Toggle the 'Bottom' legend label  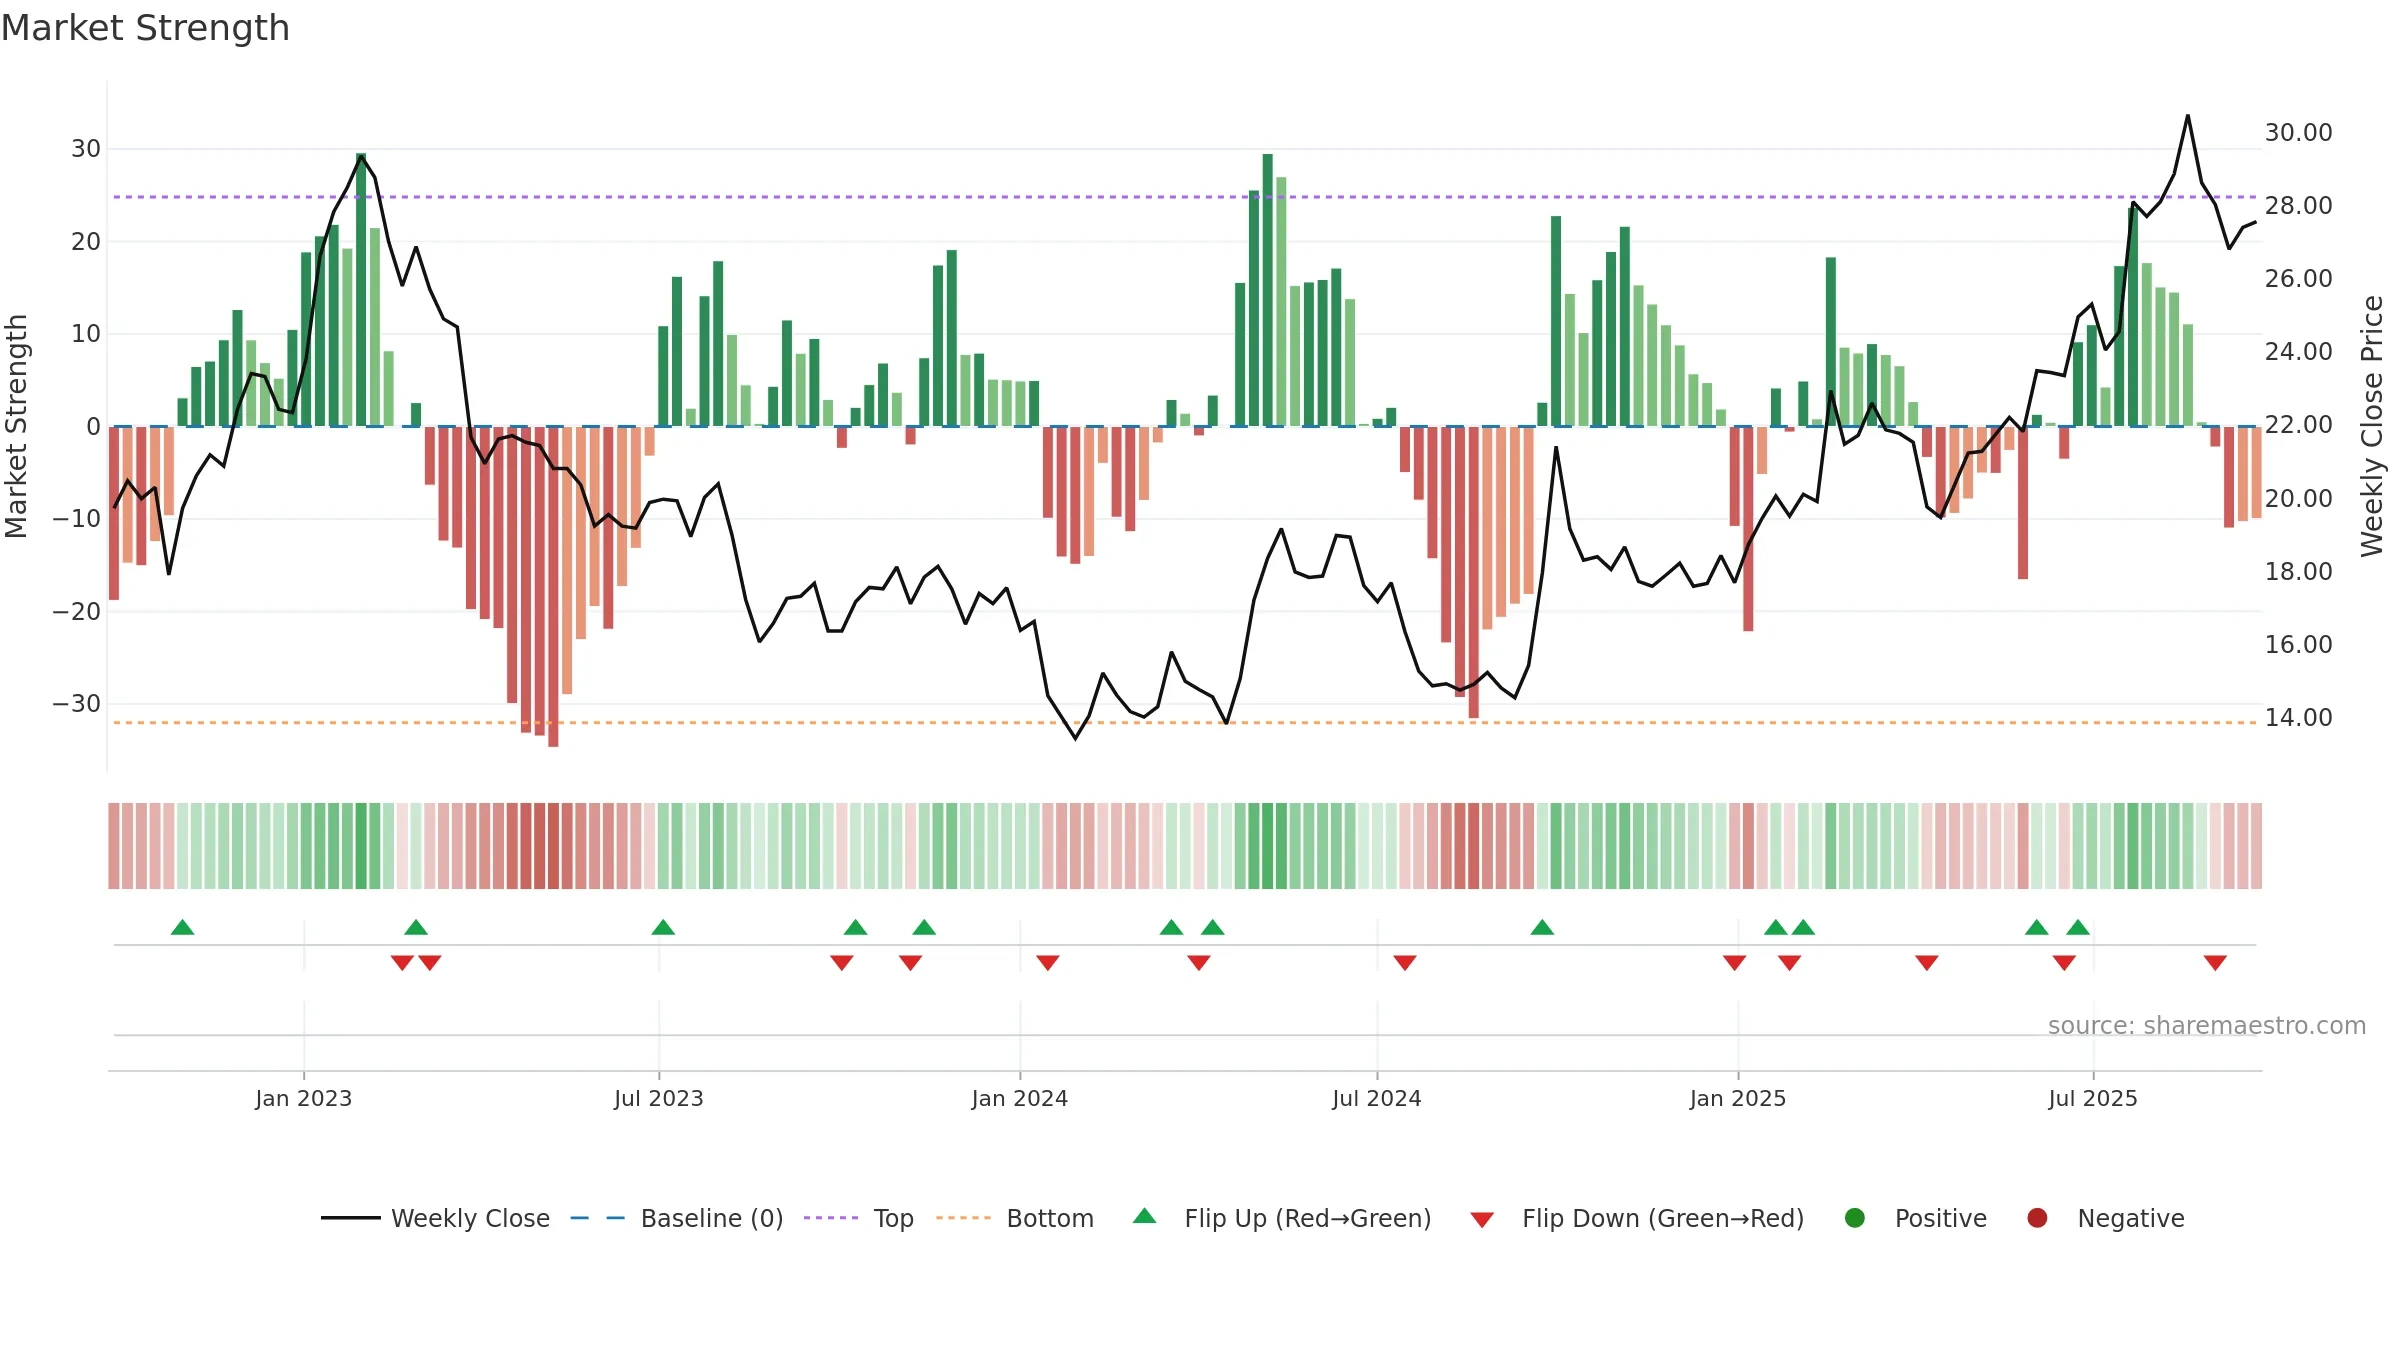pyautogui.click(x=1050, y=1219)
